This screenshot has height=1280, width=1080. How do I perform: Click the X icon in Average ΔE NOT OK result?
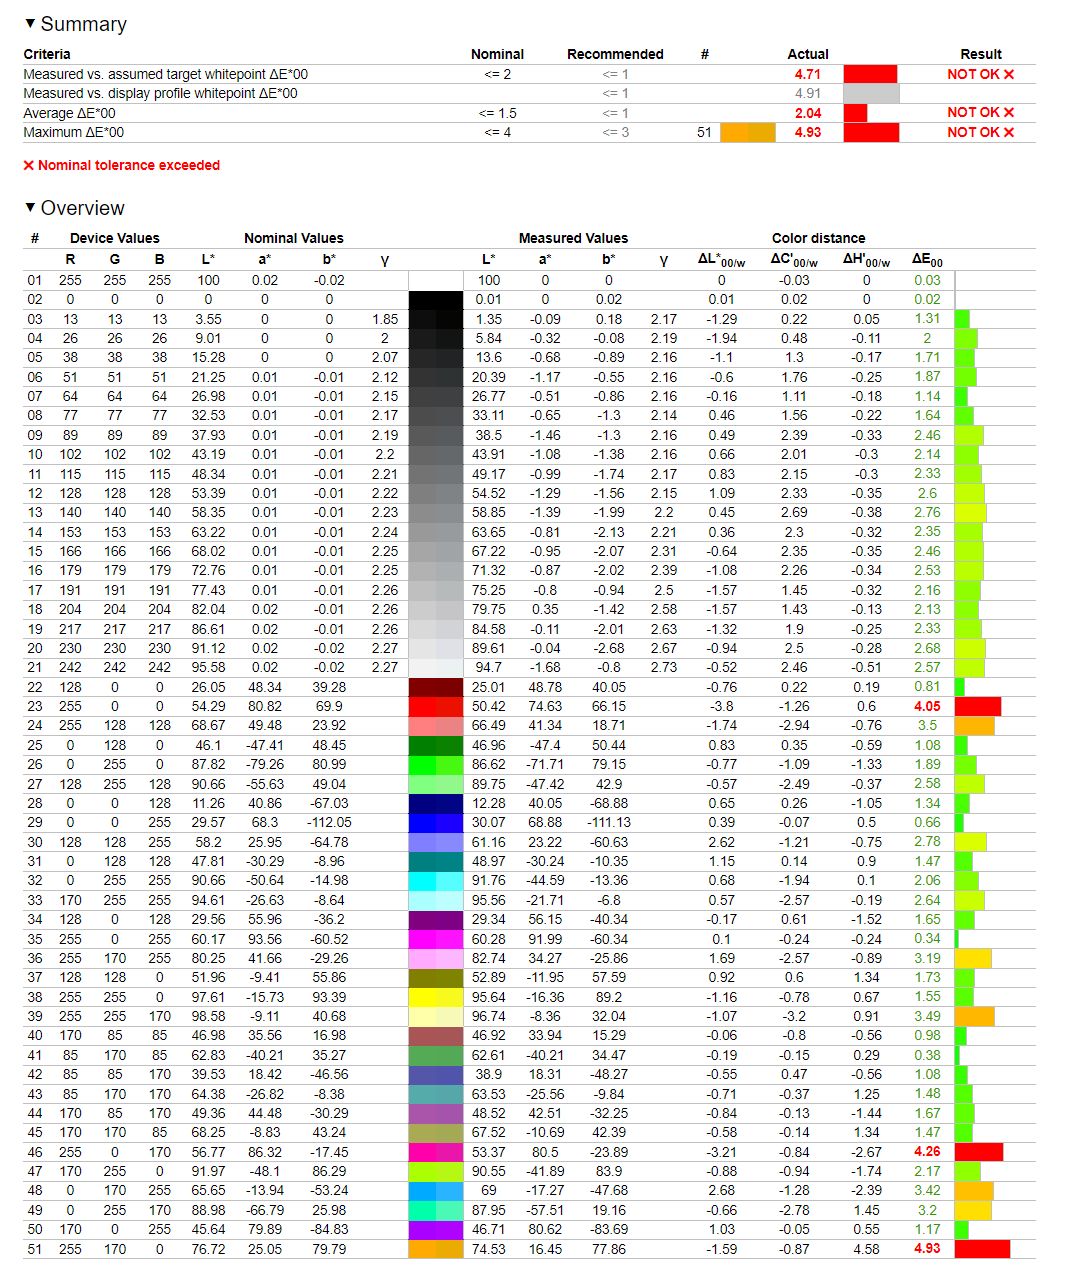(1009, 112)
